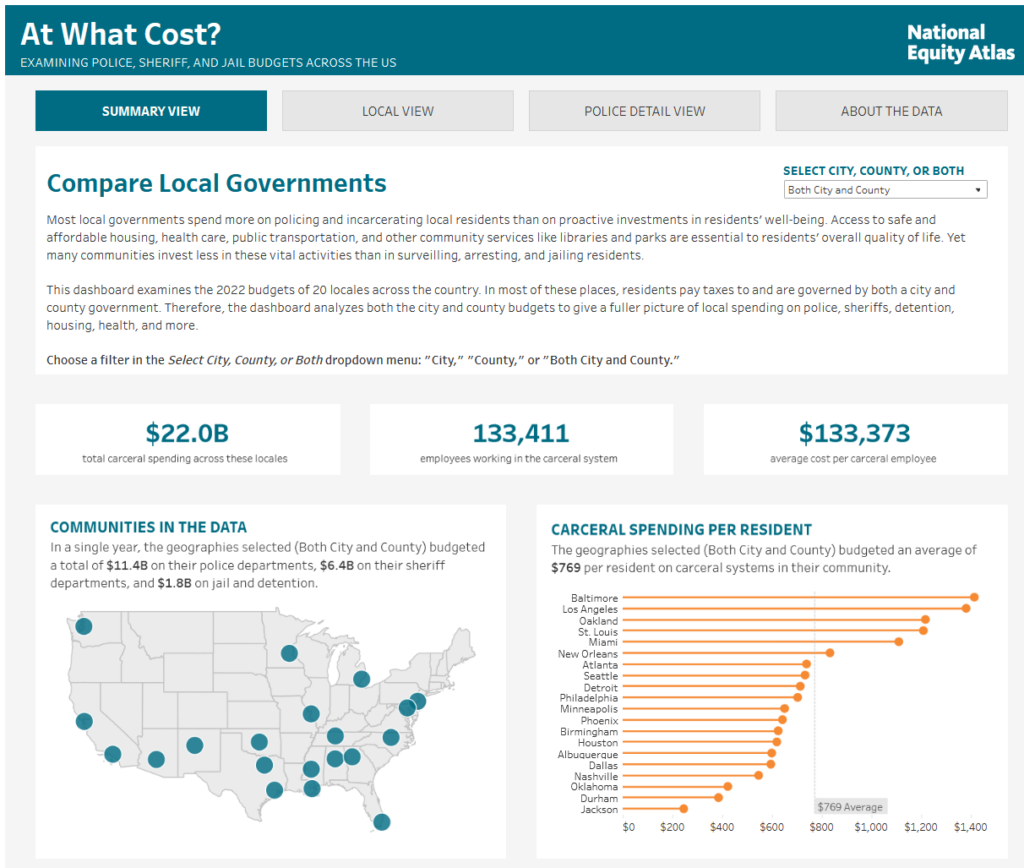
Task: Click the $22.0B total carceral spending card
Action: (187, 440)
